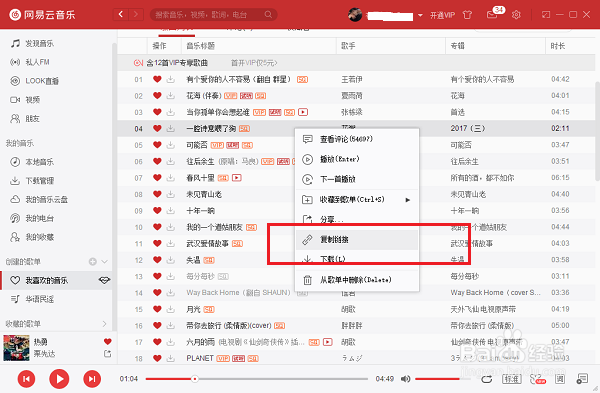Adjust the volume slider
Viewport: 600px width, 393px height.
point(444,379)
